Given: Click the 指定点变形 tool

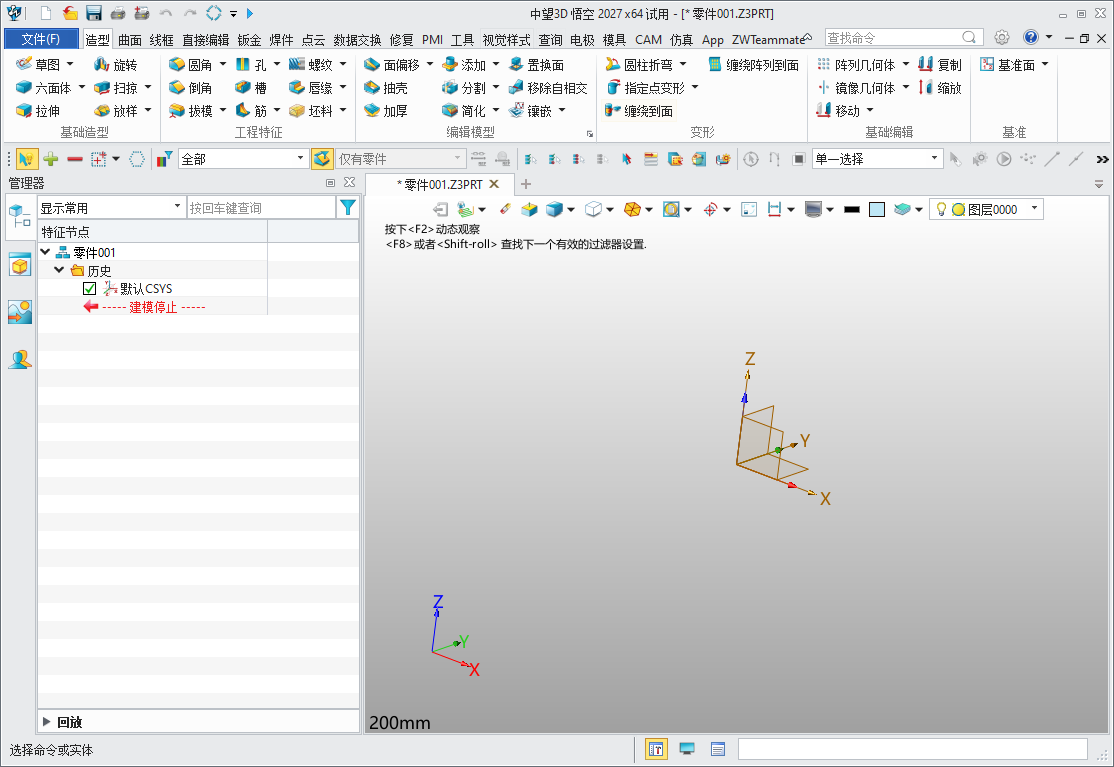Looking at the screenshot, I should (646, 88).
